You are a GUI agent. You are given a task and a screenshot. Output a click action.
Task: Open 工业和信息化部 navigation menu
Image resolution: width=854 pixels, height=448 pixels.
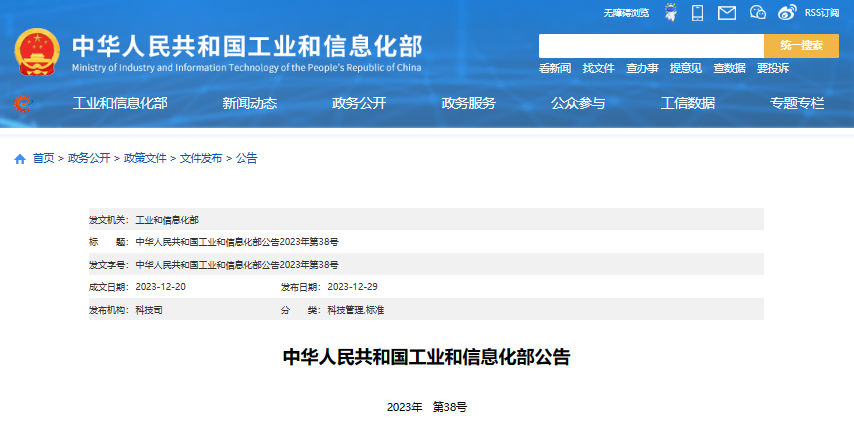120,103
